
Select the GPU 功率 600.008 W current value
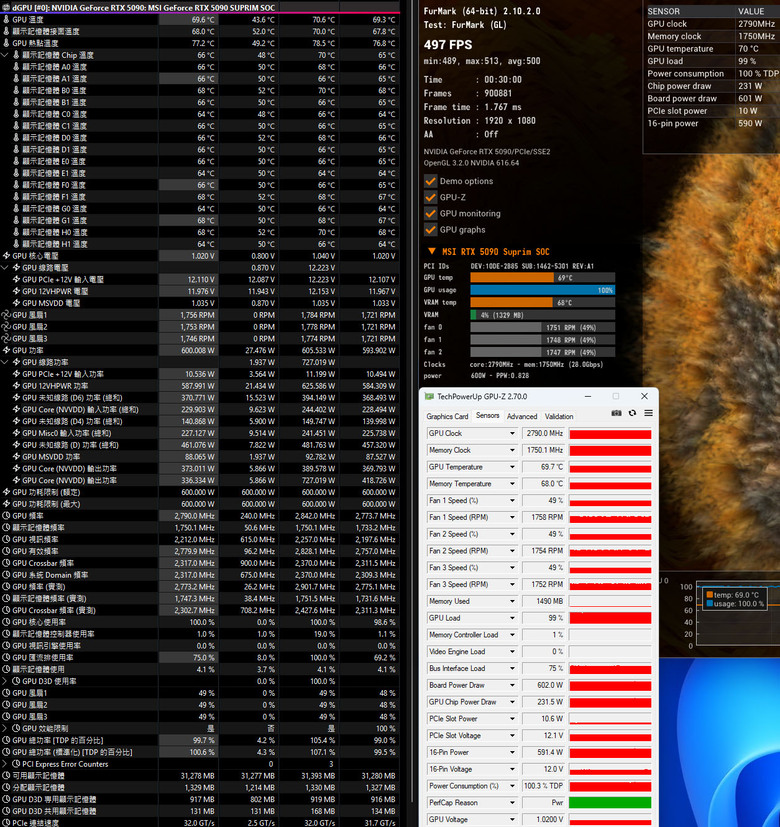click(188, 350)
